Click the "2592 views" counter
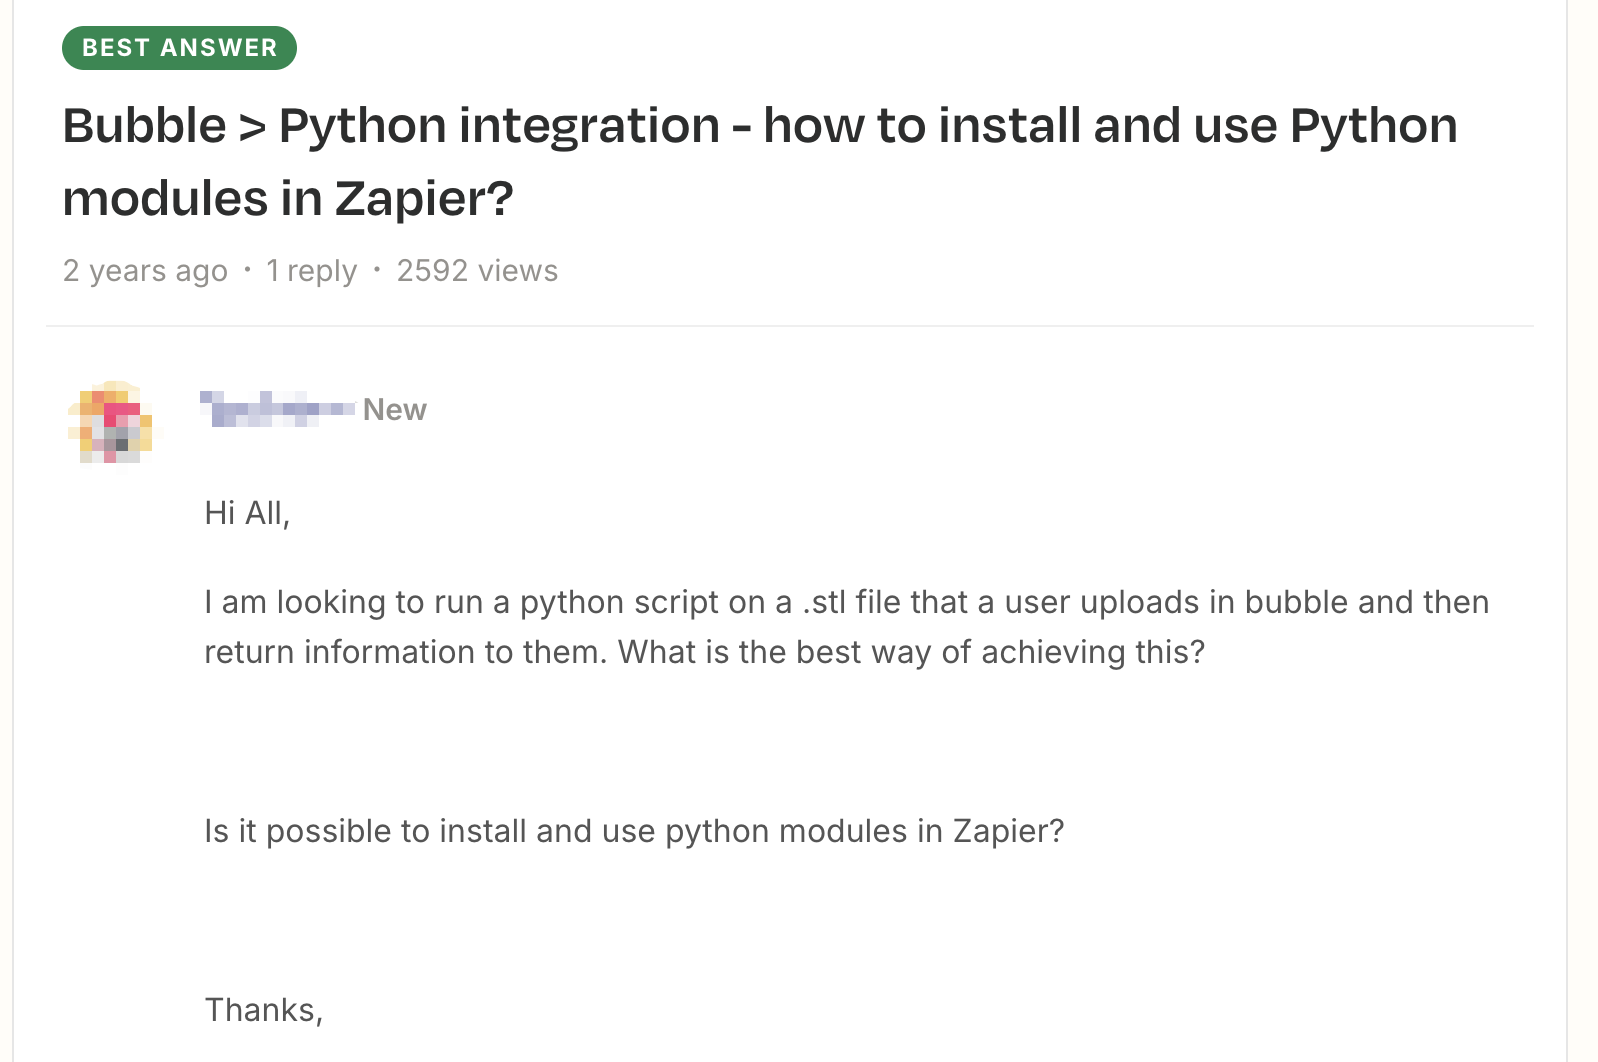 (x=477, y=271)
